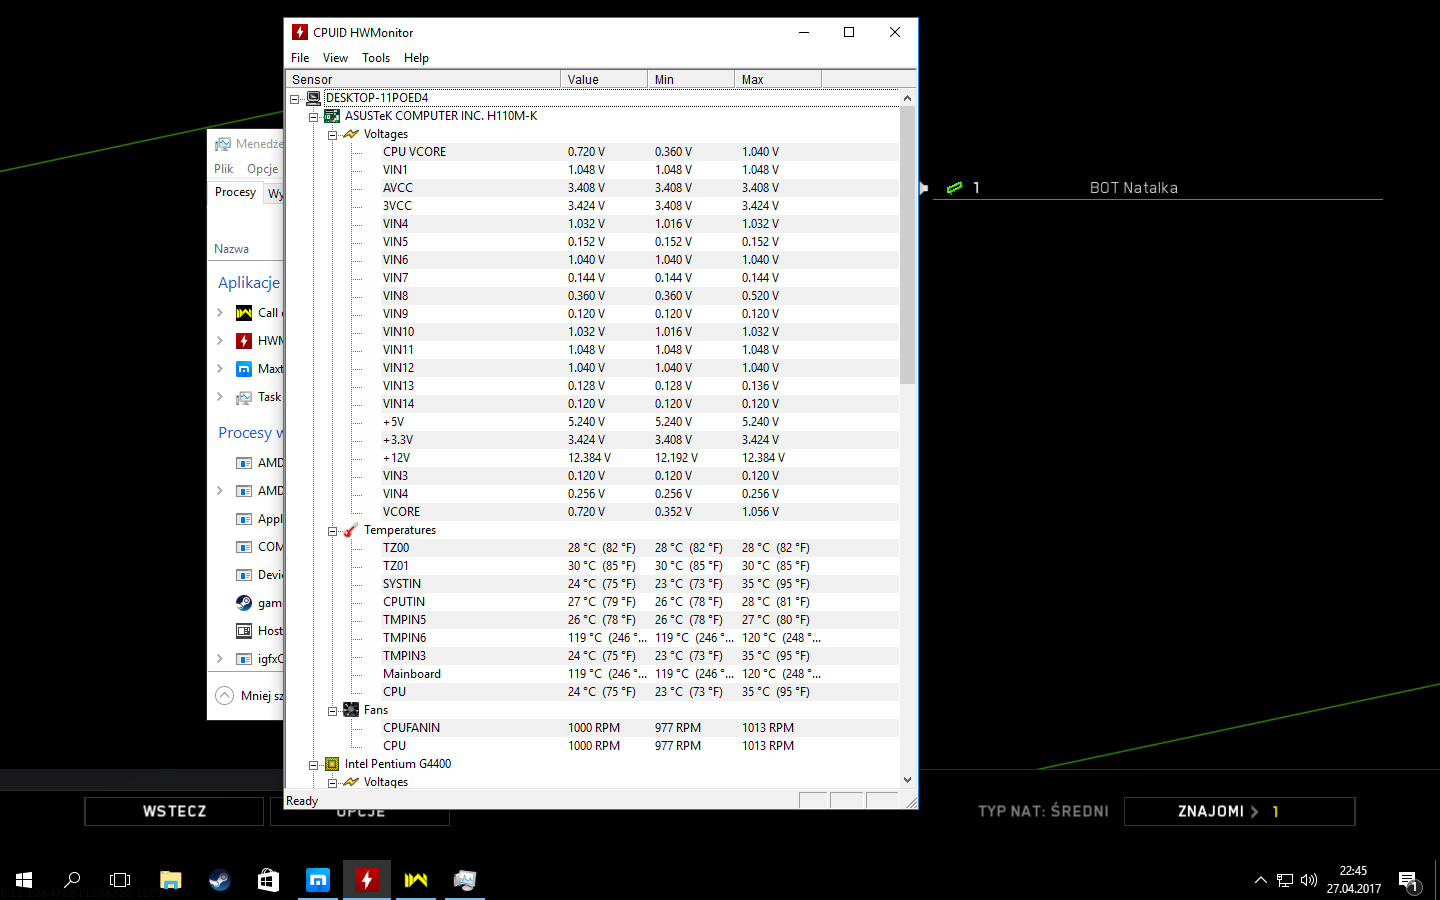Open File Explorer from the taskbar
This screenshot has width=1440, height=900.
click(171, 880)
